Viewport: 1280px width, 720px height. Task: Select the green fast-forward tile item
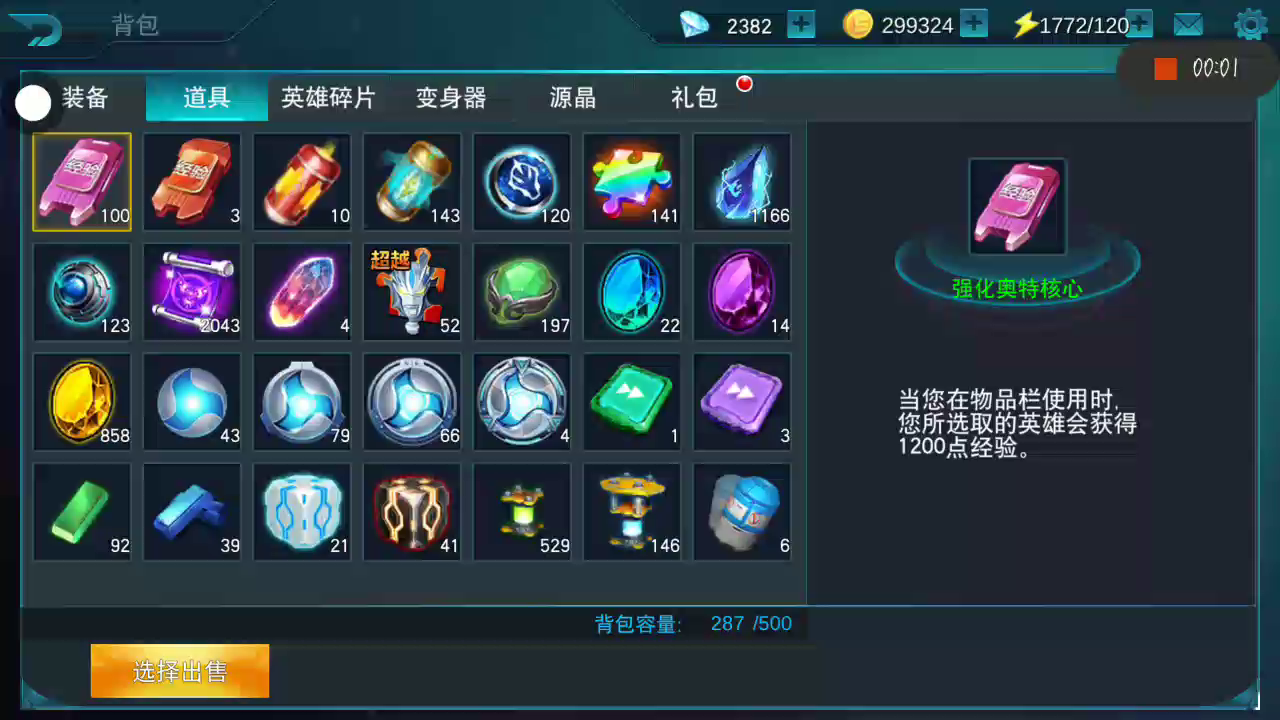coord(632,402)
